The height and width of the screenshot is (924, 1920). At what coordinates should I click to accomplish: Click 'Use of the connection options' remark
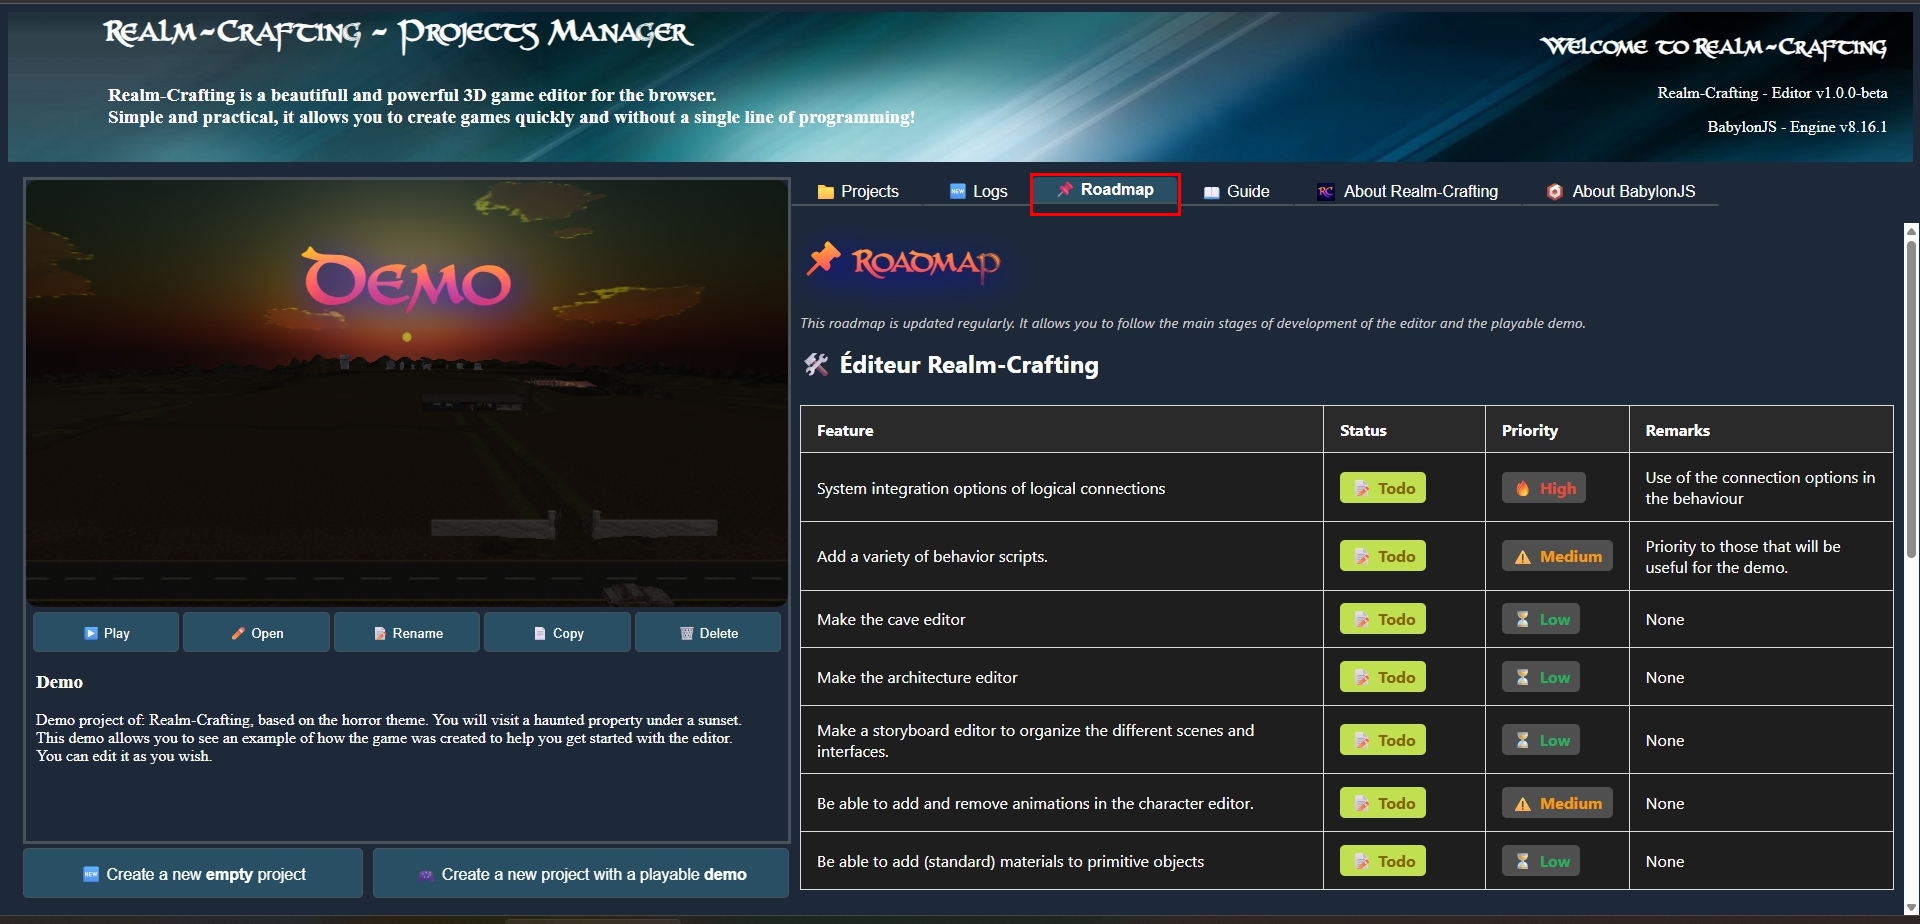click(1760, 488)
